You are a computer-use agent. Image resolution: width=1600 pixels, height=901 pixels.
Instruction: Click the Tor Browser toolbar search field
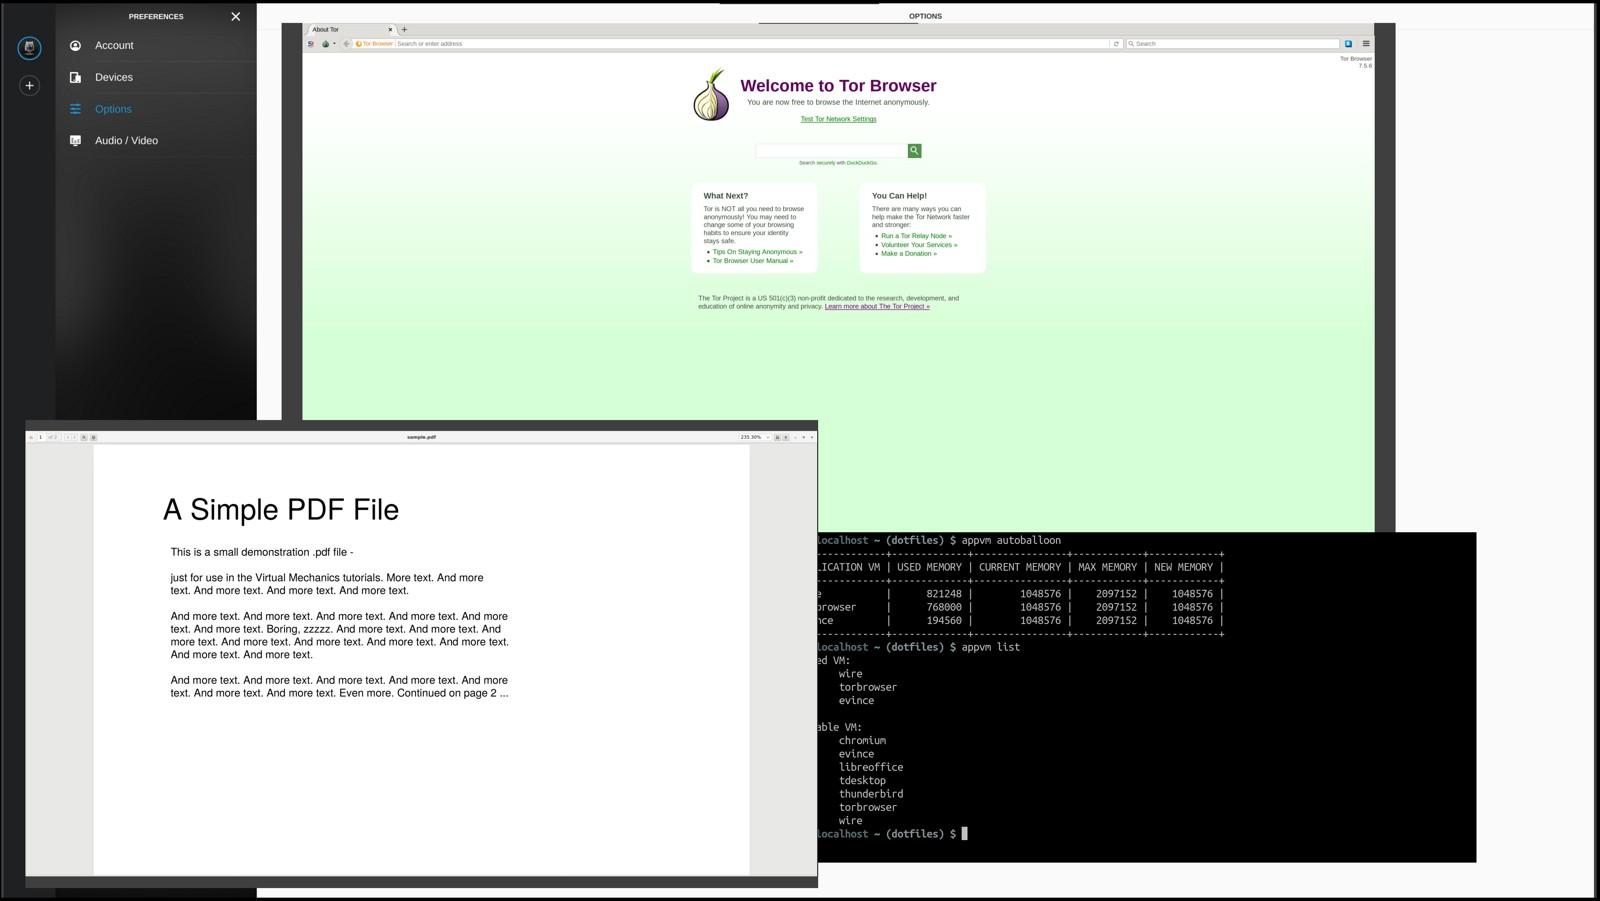click(1232, 44)
